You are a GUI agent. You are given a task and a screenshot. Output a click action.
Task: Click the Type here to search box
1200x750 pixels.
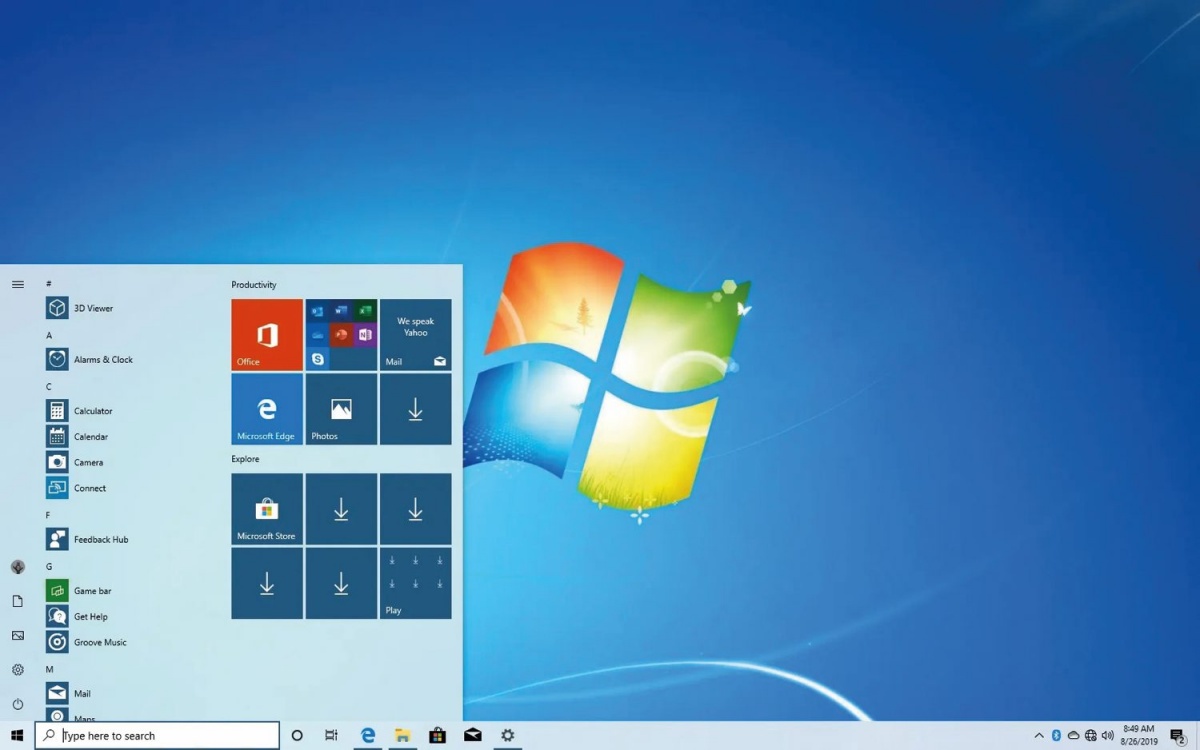[x=158, y=736]
